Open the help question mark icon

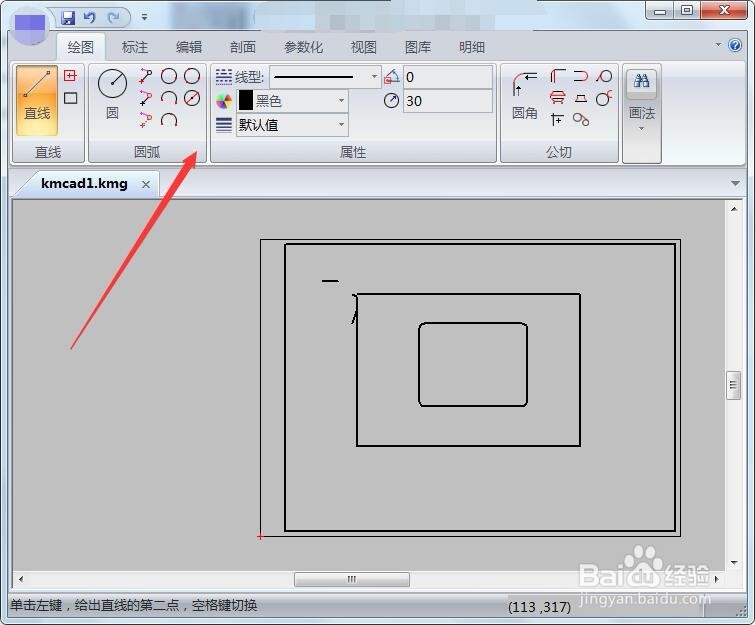735,45
